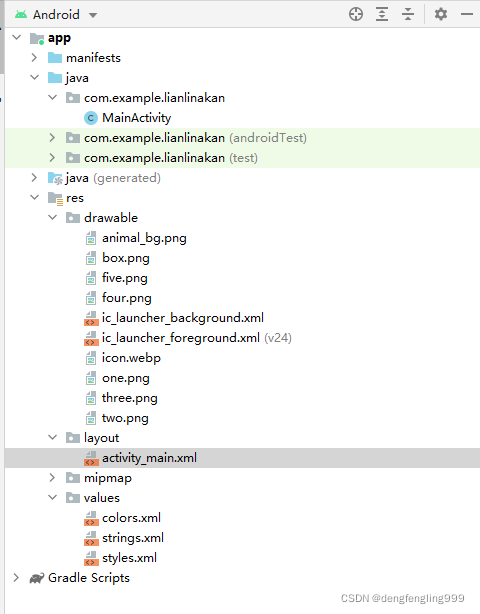This screenshot has height=614, width=480.
Task: Open the Android project view dropdown
Action: click(93, 15)
